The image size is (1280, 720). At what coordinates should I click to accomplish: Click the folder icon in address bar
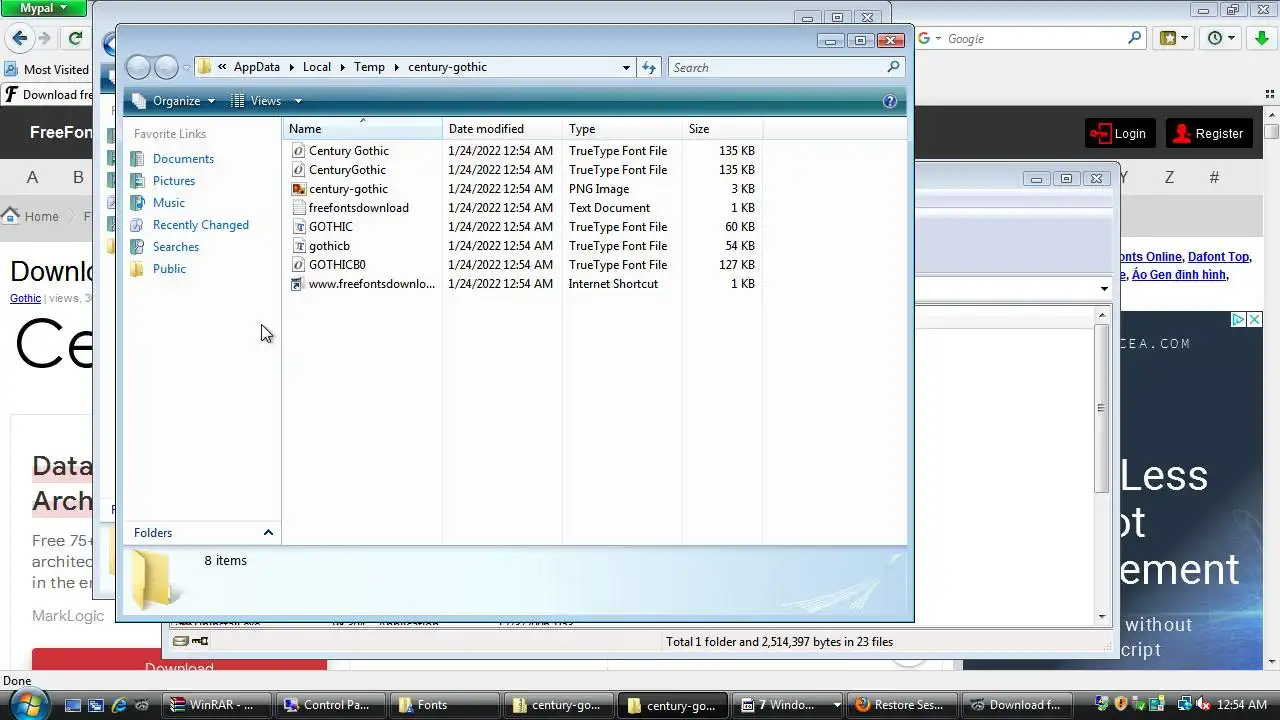[205, 67]
